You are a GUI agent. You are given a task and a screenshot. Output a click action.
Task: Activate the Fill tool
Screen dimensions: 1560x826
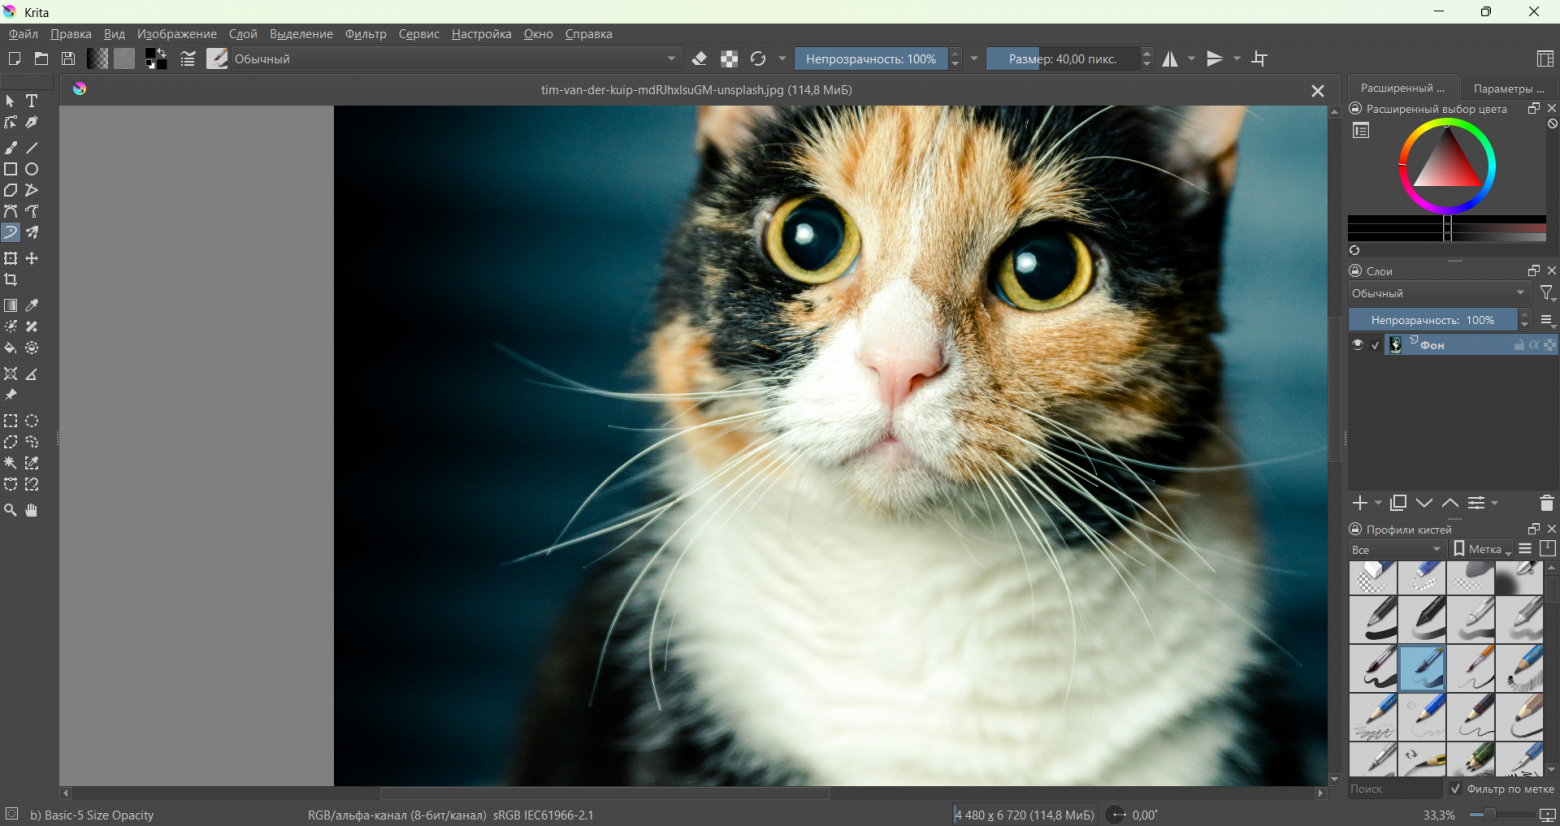point(11,347)
